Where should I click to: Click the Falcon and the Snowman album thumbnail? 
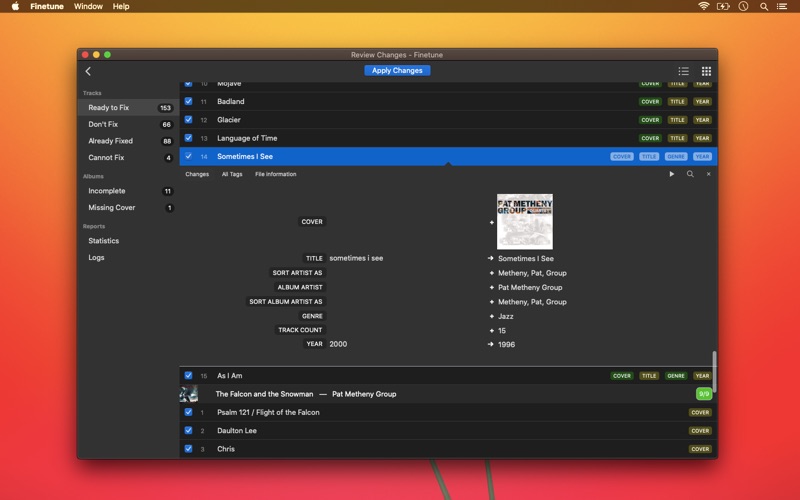coord(189,394)
